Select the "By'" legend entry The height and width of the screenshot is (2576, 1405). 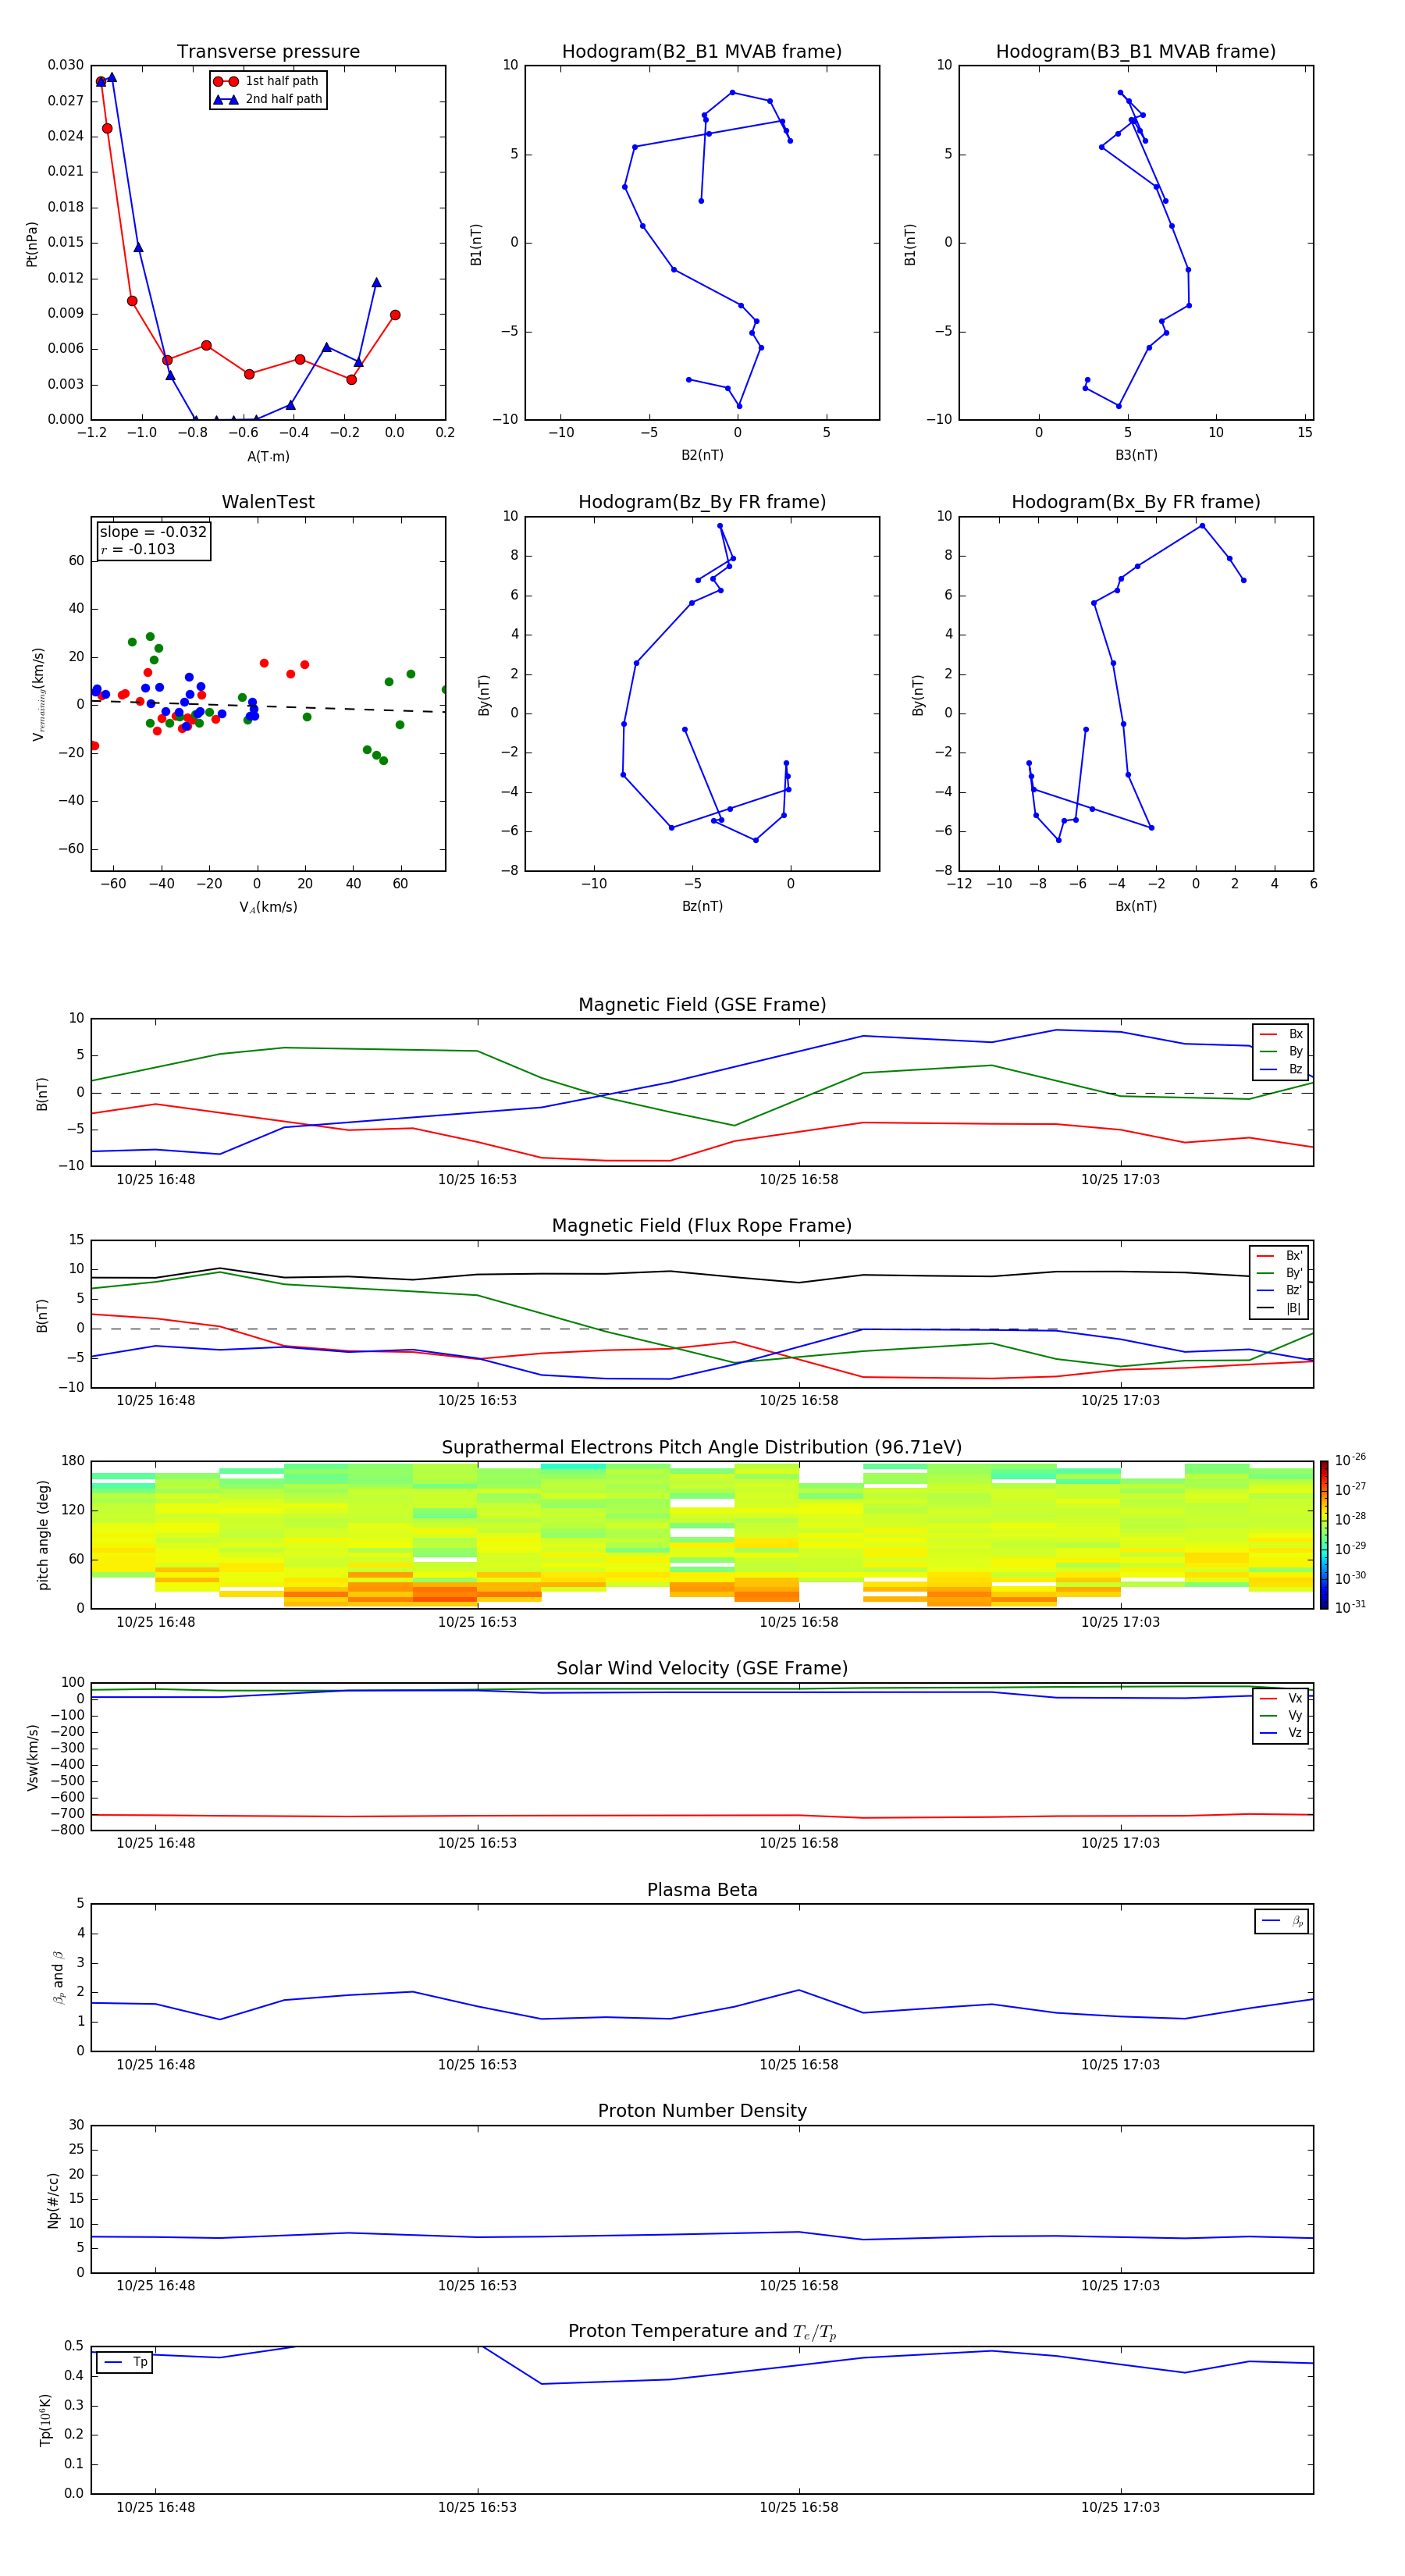[x=1280, y=1273]
